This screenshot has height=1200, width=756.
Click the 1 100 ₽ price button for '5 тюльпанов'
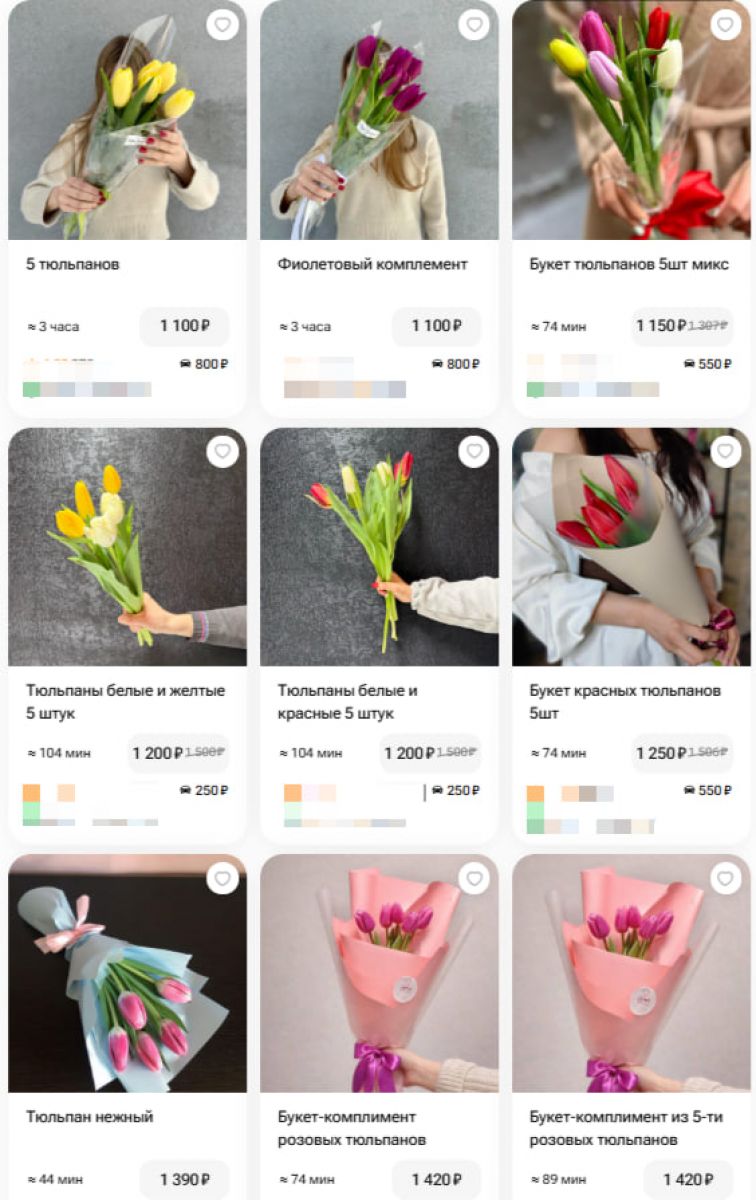(x=184, y=326)
